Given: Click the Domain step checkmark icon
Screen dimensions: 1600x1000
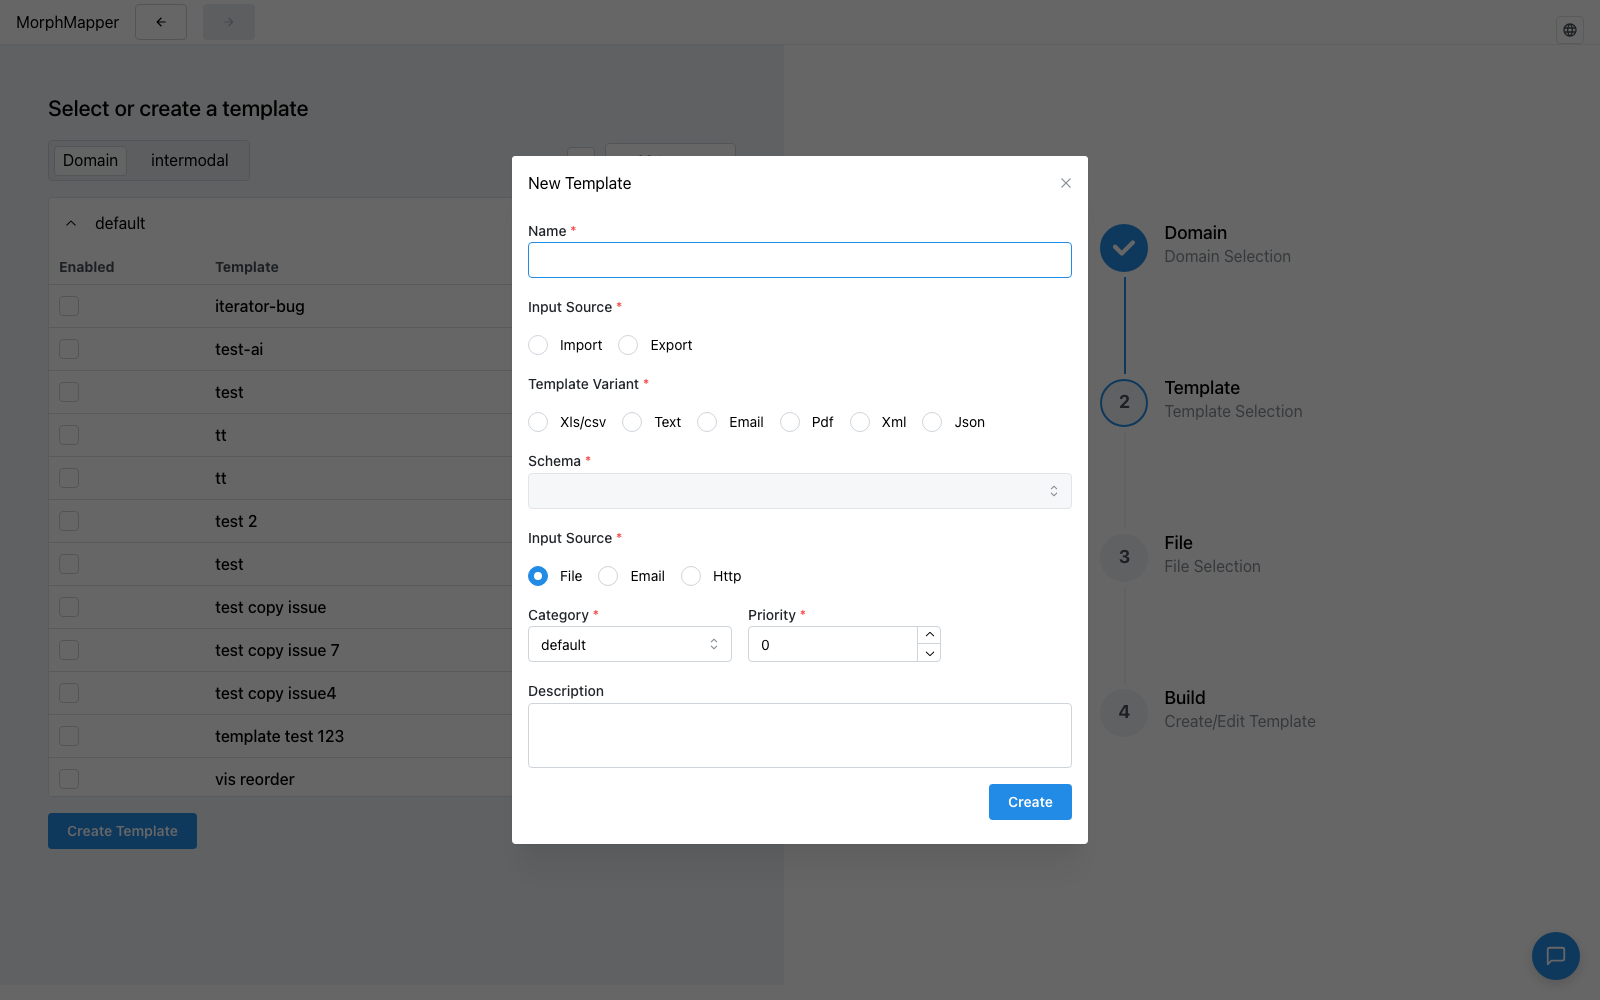Looking at the screenshot, I should (x=1124, y=248).
